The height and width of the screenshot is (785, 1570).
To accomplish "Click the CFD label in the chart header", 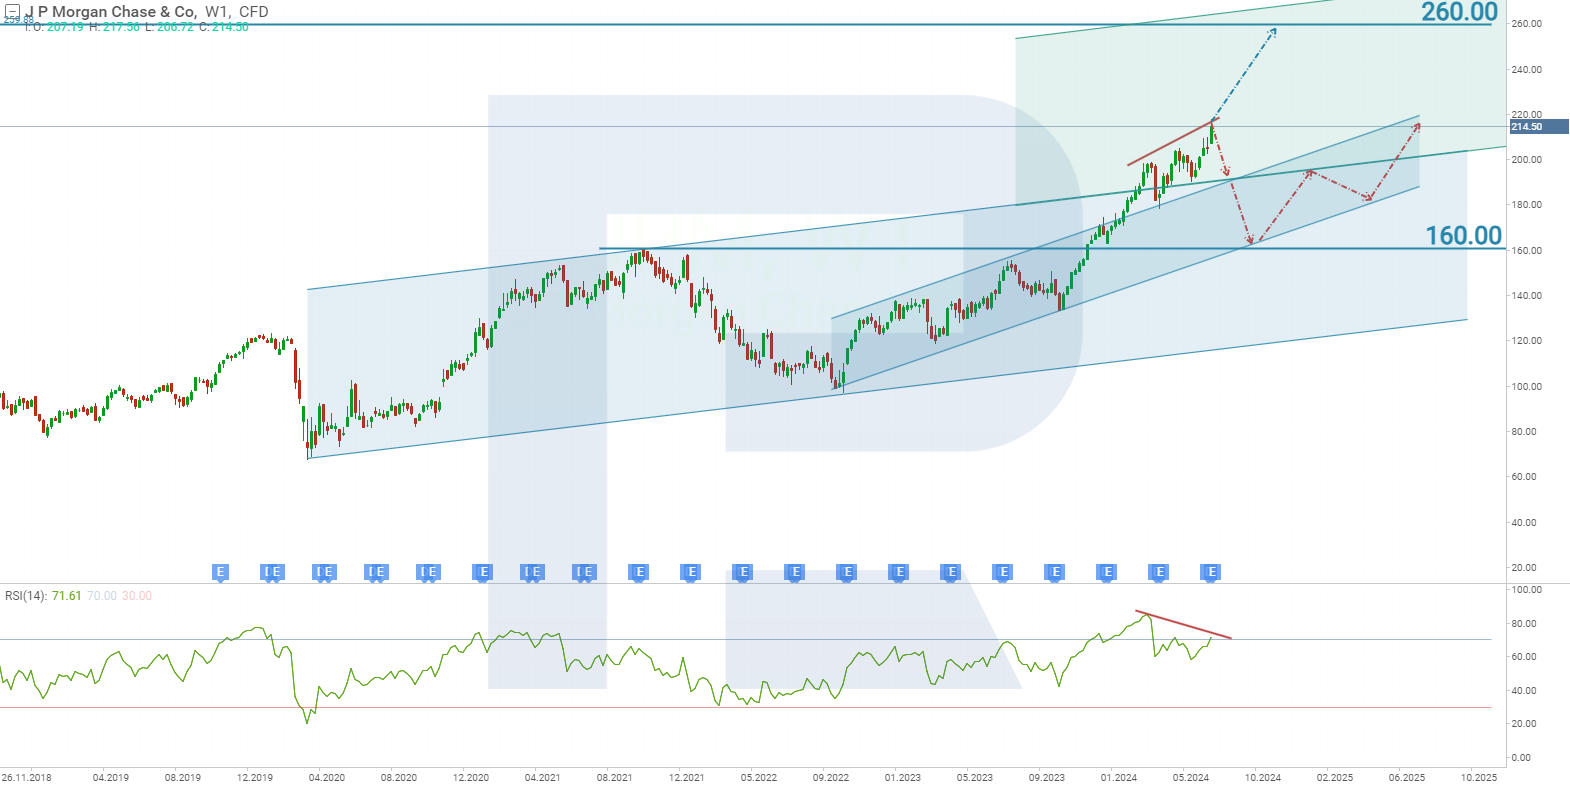I will click(x=254, y=12).
